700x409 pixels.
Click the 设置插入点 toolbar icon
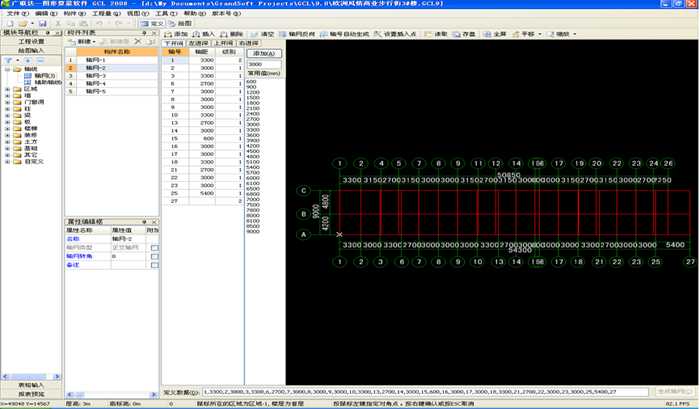(395, 34)
